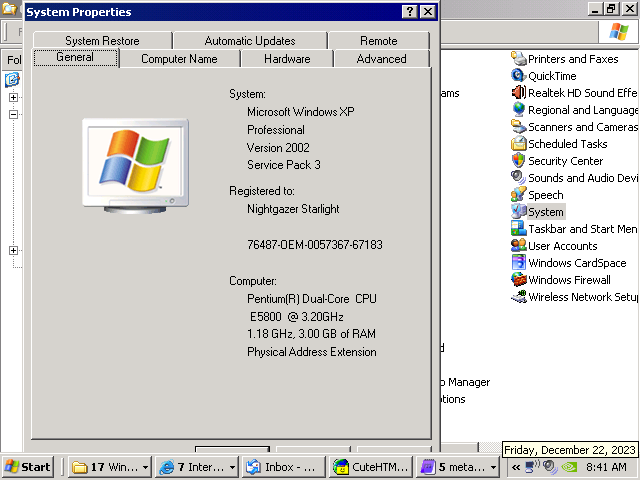Expand the first plus node in folder tree

(x=13, y=97)
